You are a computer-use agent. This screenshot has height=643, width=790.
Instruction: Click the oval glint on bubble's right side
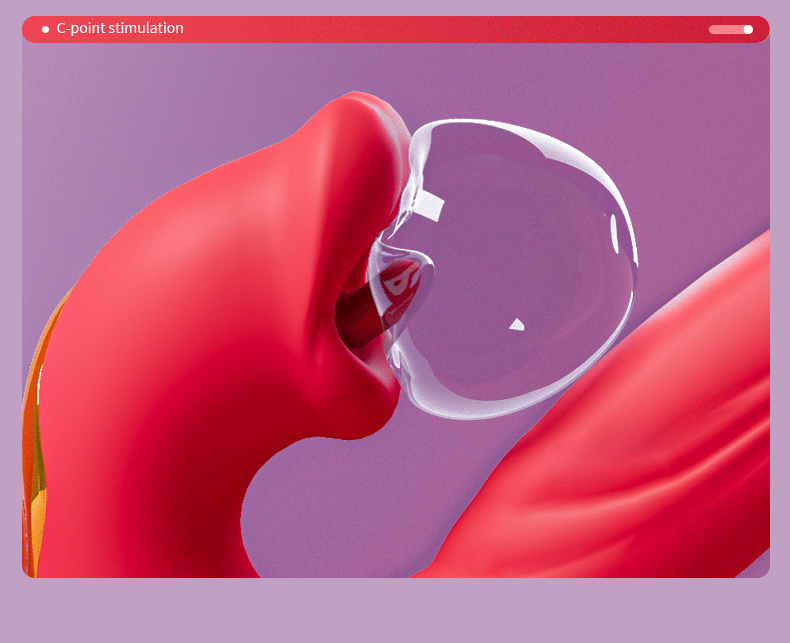[x=613, y=230]
